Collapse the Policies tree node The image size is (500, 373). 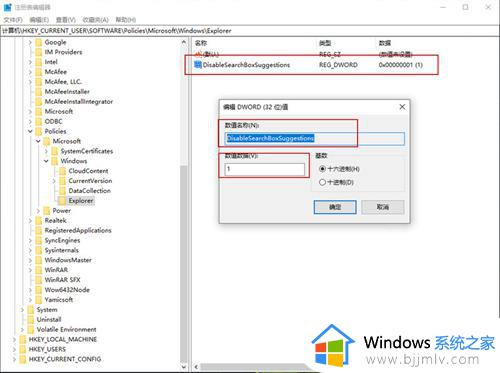coord(30,131)
